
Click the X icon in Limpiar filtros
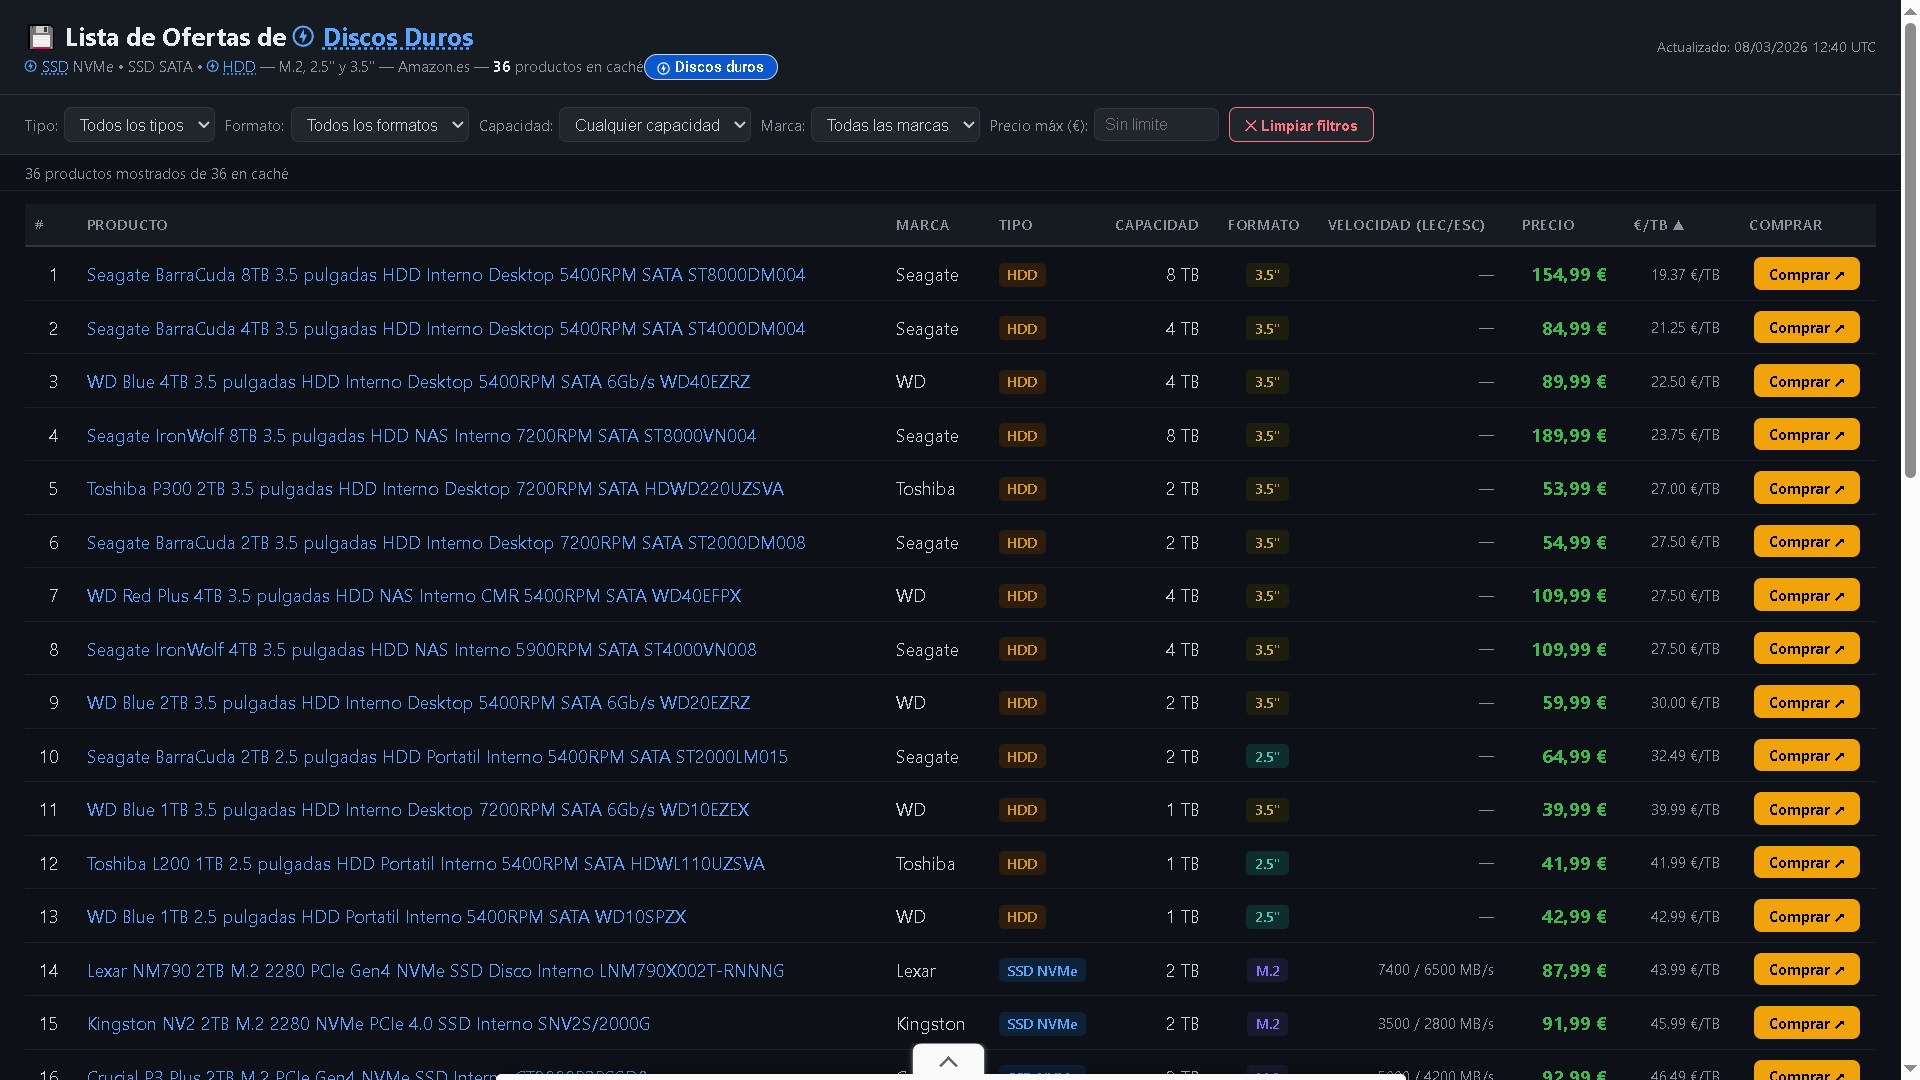1250,126
